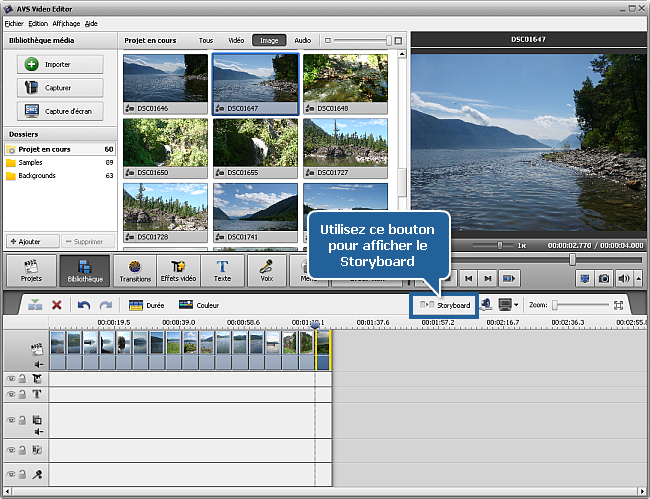Image resolution: width=650 pixels, height=499 pixels.
Task: Switch to the Vidéo filter tab
Action: point(236,41)
